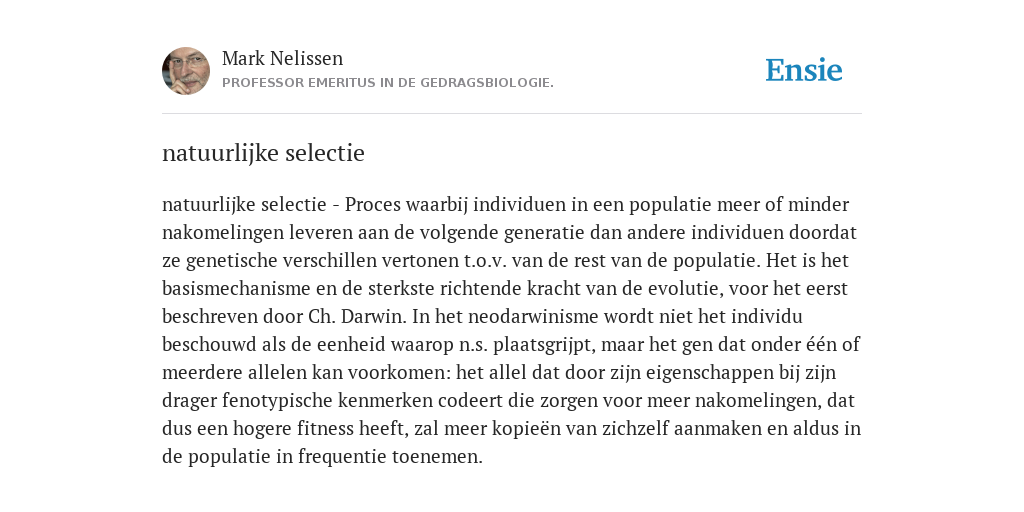The image size is (1024, 512).
Task: Click the Professor Emeritus in de Gedragsbiologie subtitle
Action: (x=388, y=83)
